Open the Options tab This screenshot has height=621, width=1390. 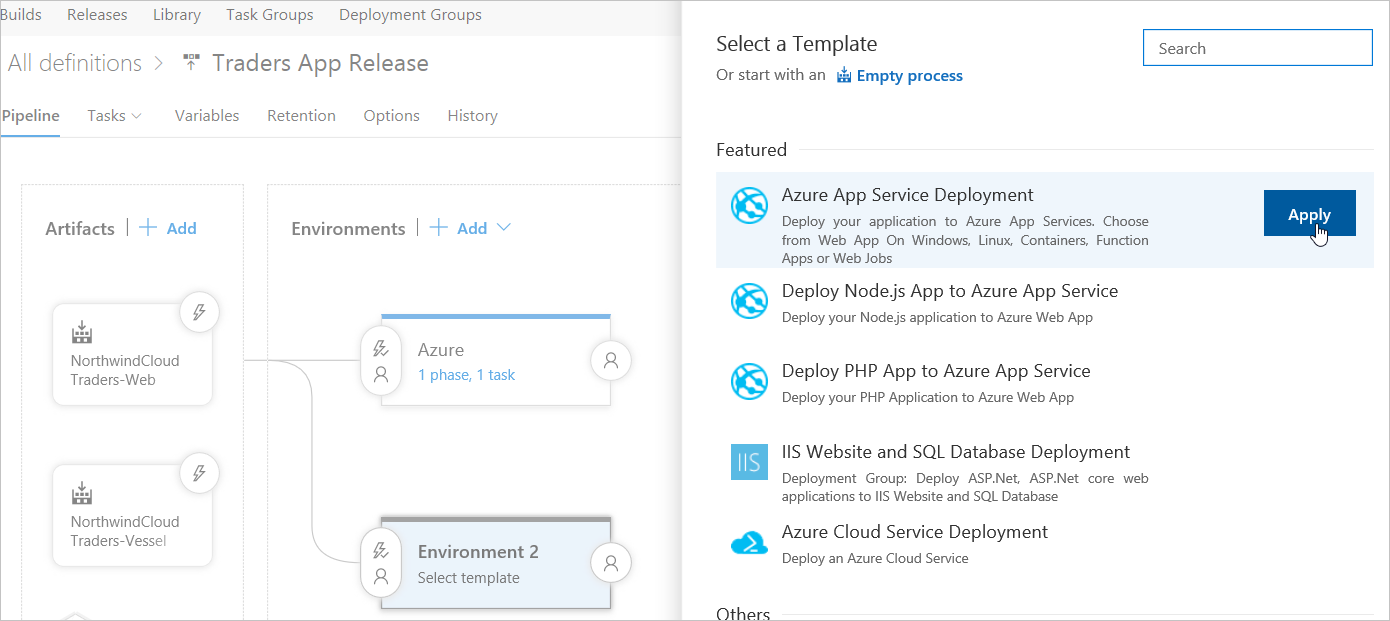pyautogui.click(x=392, y=116)
